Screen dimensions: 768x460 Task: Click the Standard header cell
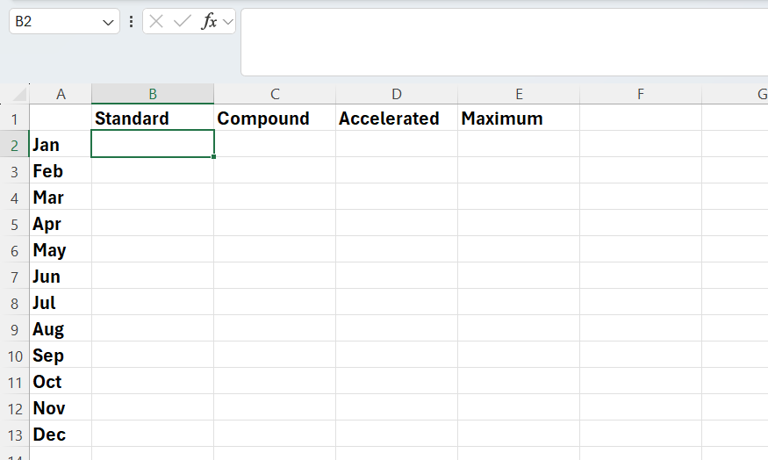pyautogui.click(x=152, y=118)
